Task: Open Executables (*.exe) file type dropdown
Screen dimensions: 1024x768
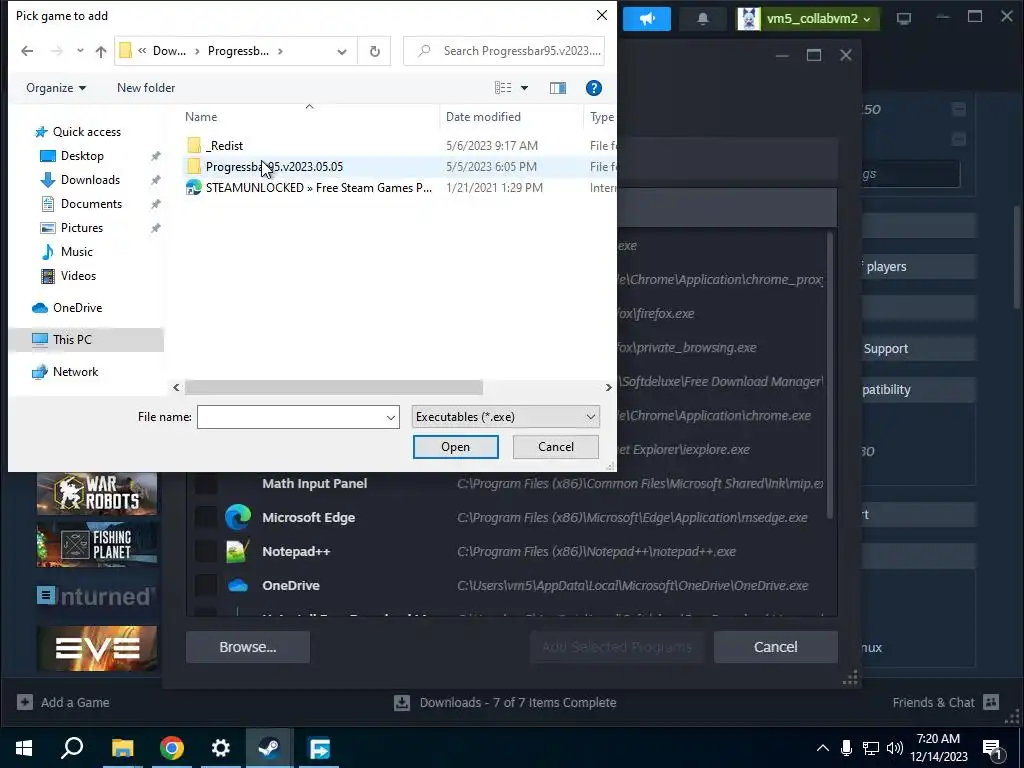Action: (x=505, y=417)
